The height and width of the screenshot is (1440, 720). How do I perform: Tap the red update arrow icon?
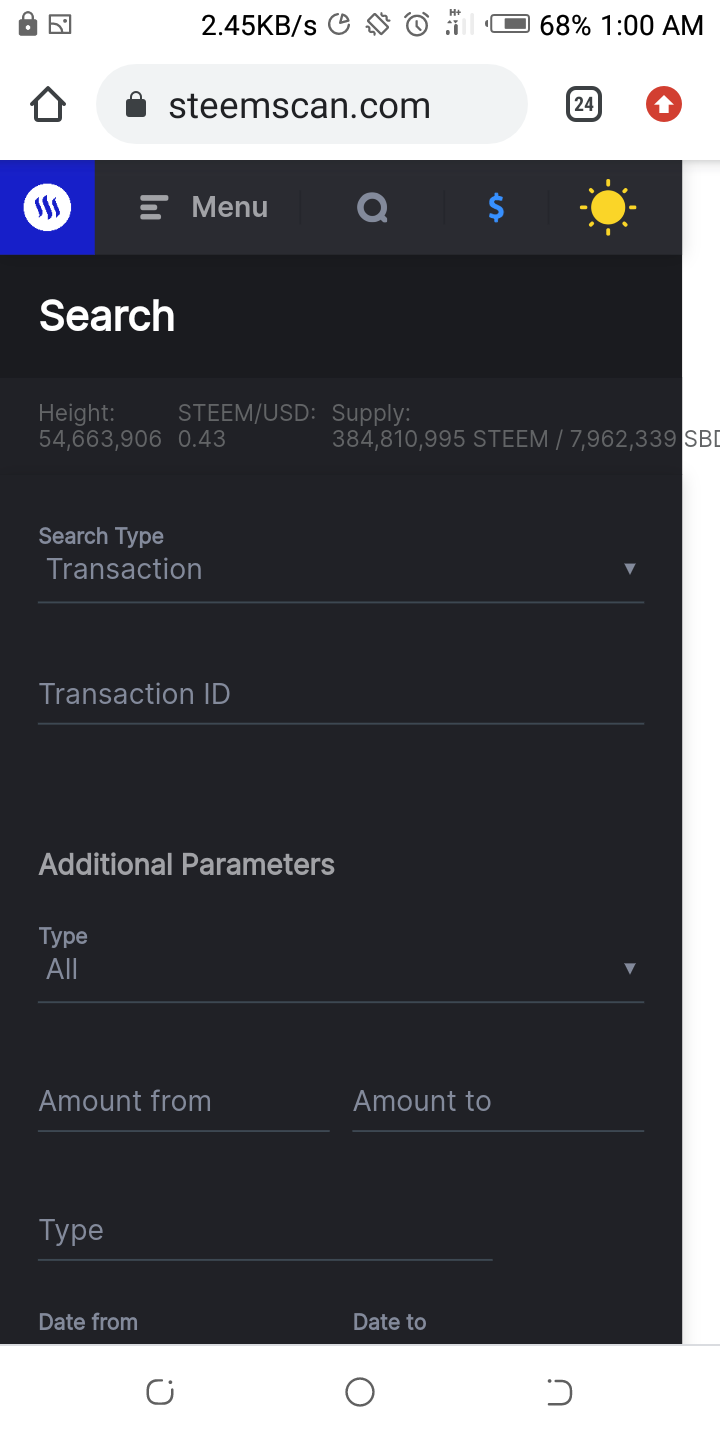pos(664,104)
